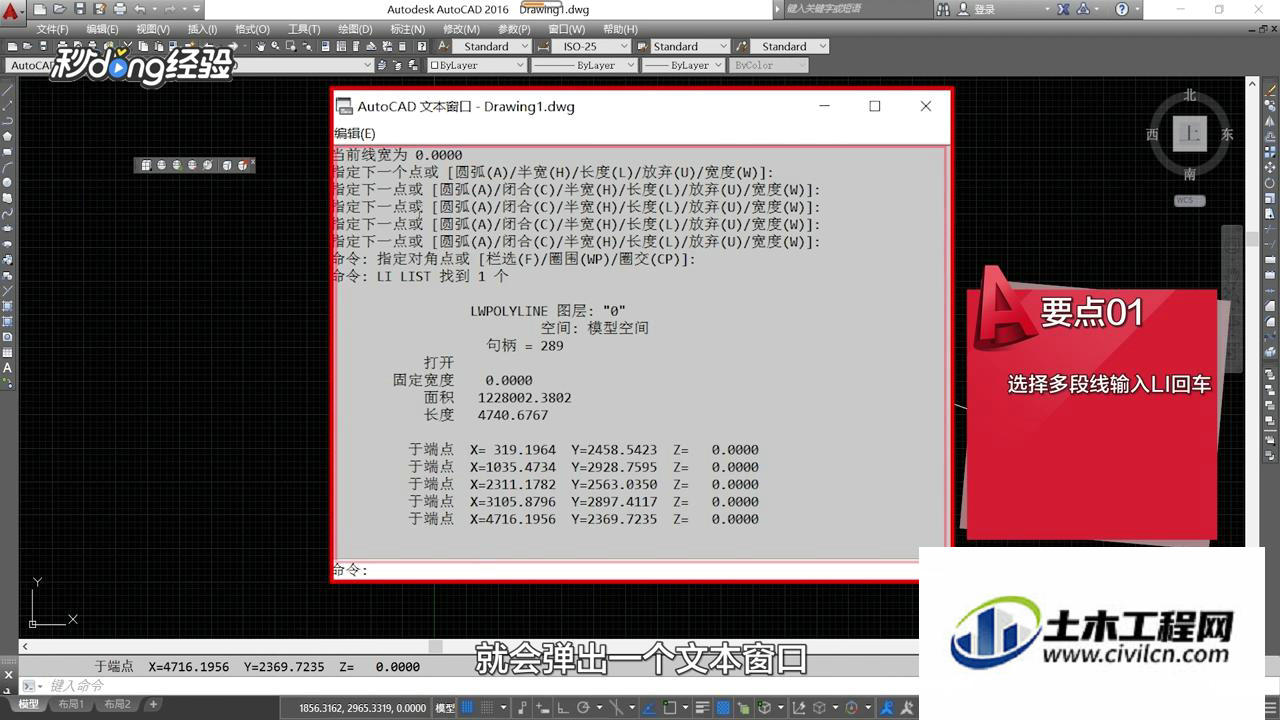Image resolution: width=1280 pixels, height=720 pixels.
Task: Select the Circle draw tool
Action: coord(7,182)
